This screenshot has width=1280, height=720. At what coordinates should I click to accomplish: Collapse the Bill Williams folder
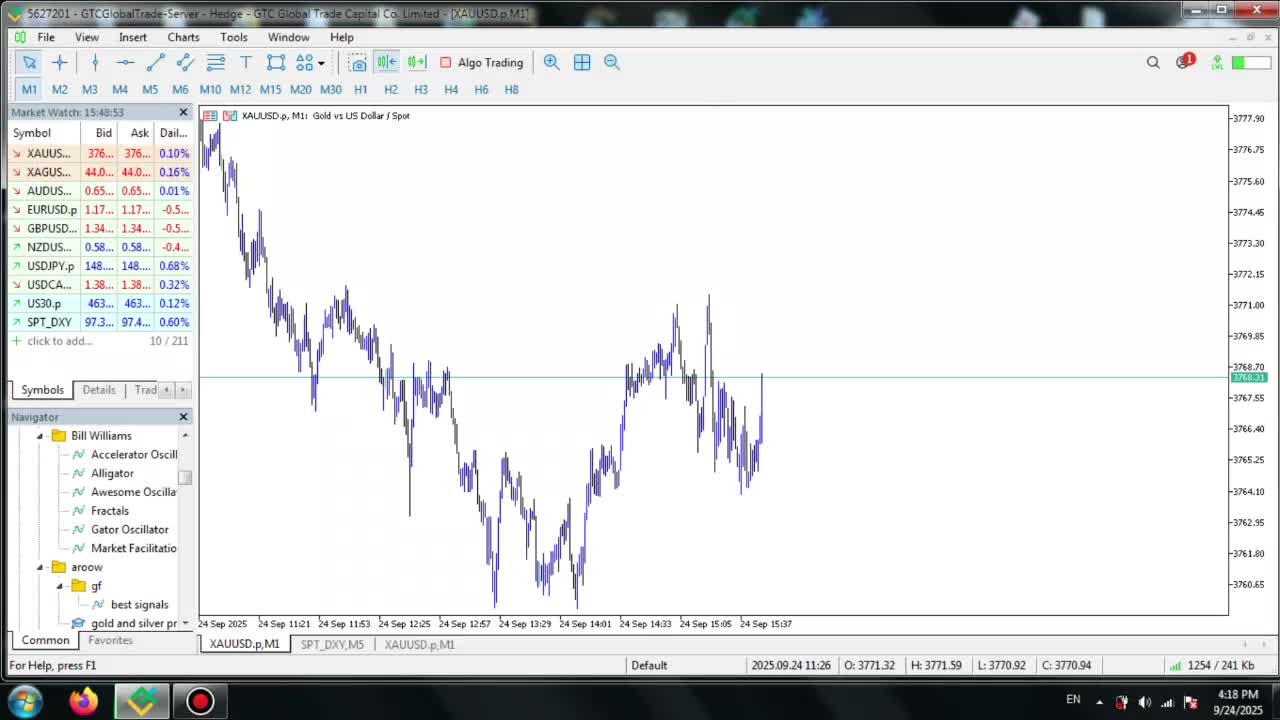pos(40,436)
